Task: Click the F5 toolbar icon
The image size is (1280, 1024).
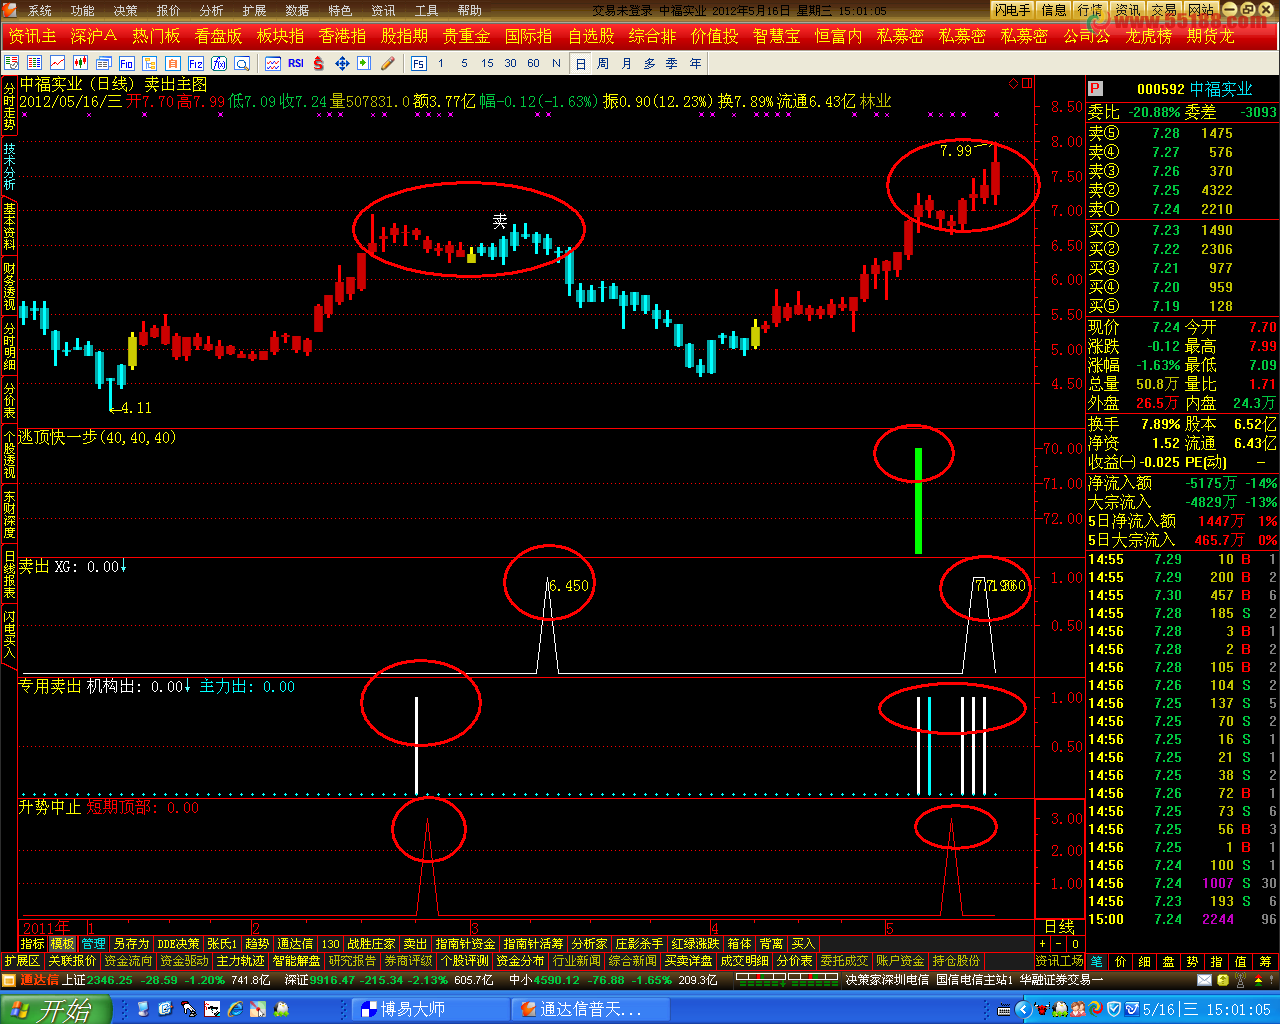Action: (x=418, y=63)
